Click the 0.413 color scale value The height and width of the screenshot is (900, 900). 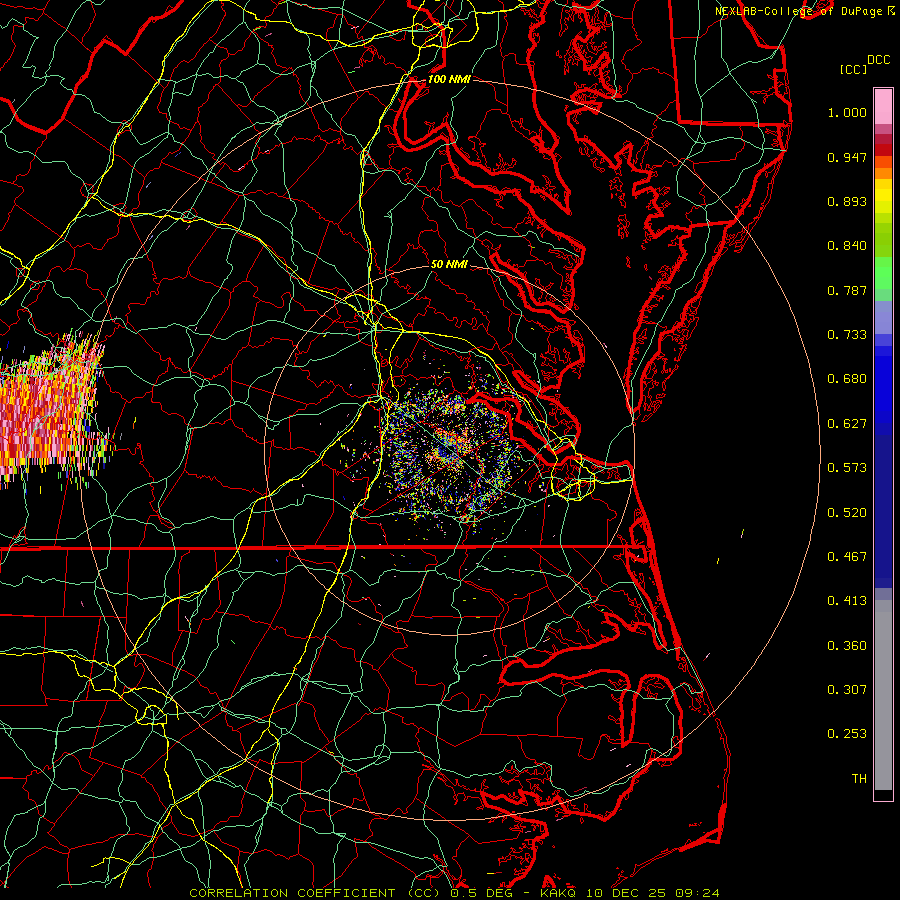pyautogui.click(x=847, y=601)
